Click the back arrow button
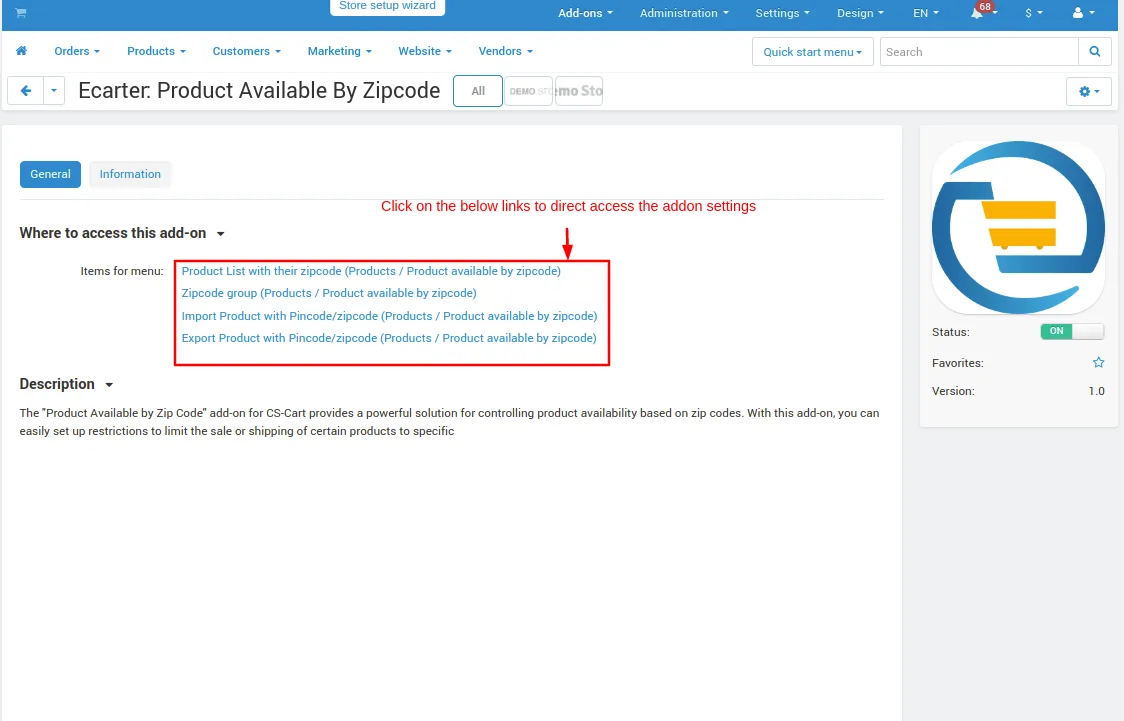1124x721 pixels. 26,91
